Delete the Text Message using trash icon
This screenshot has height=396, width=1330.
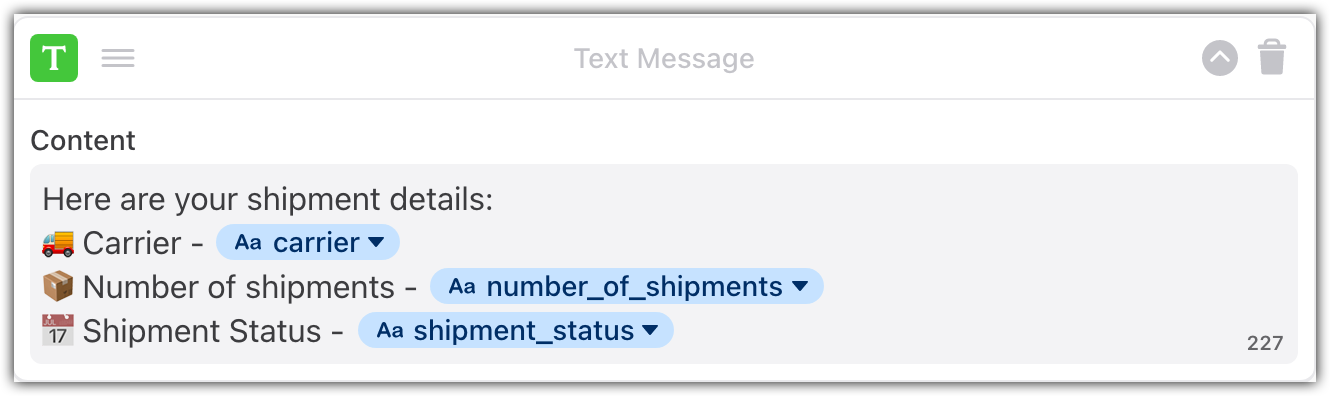click(x=1272, y=58)
